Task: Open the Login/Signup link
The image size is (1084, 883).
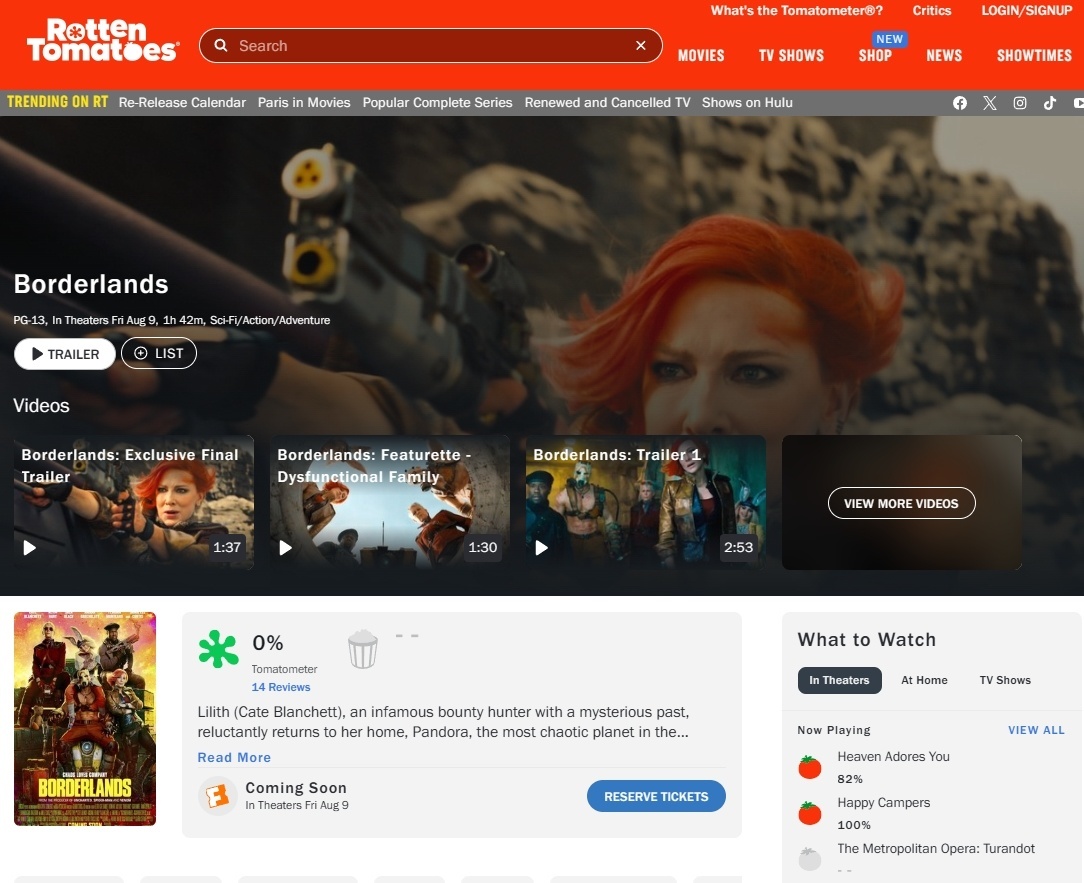Action: coord(1027,10)
